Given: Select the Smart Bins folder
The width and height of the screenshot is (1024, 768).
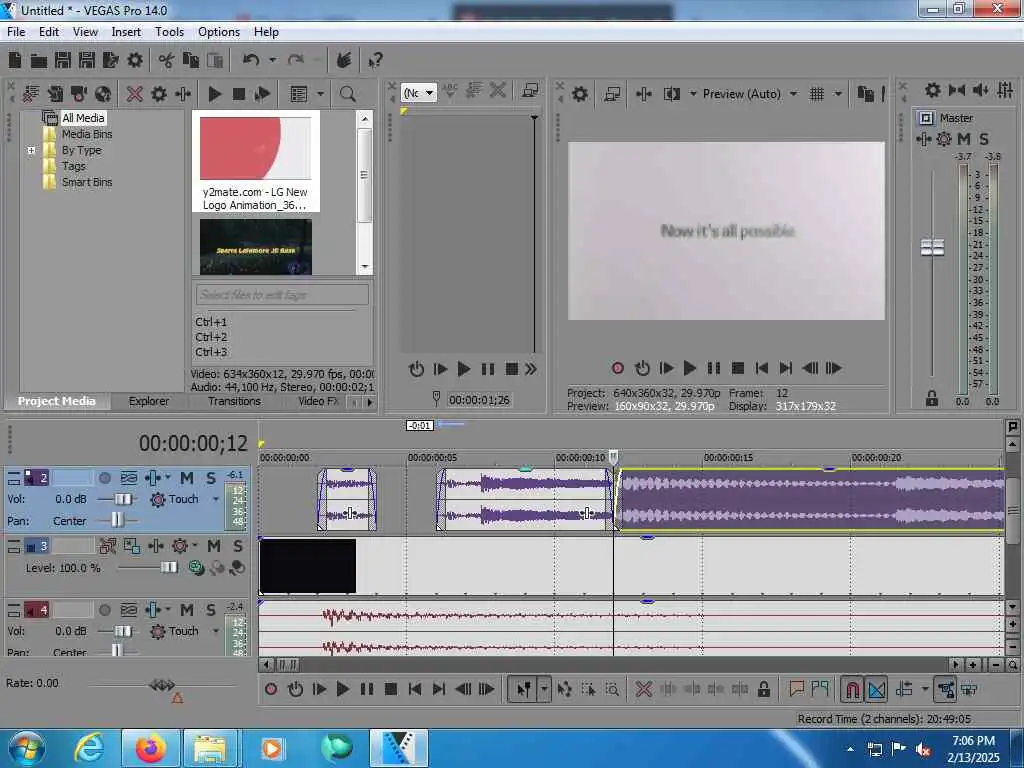Looking at the screenshot, I should point(87,182).
